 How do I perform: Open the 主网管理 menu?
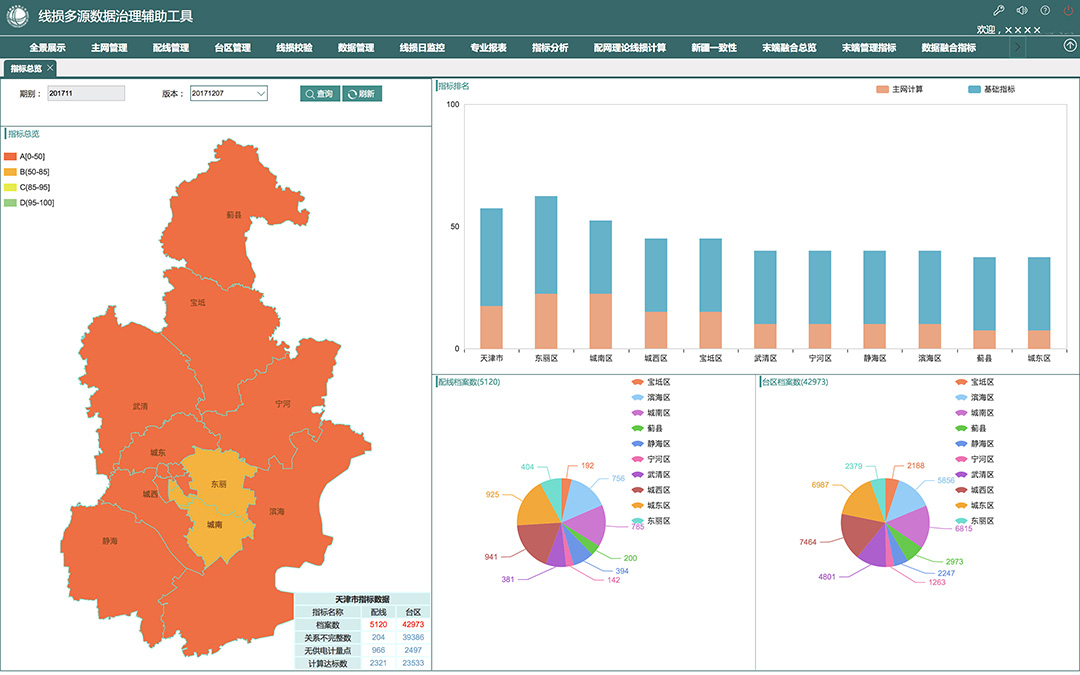[109, 47]
